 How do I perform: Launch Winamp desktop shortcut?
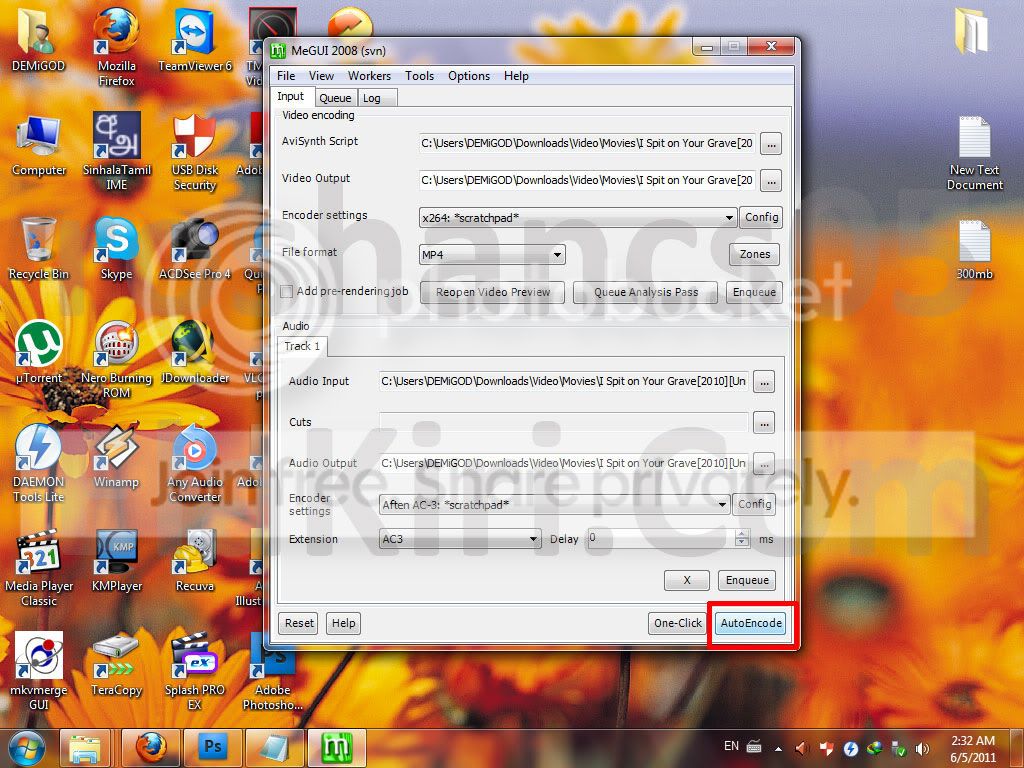click(x=116, y=457)
